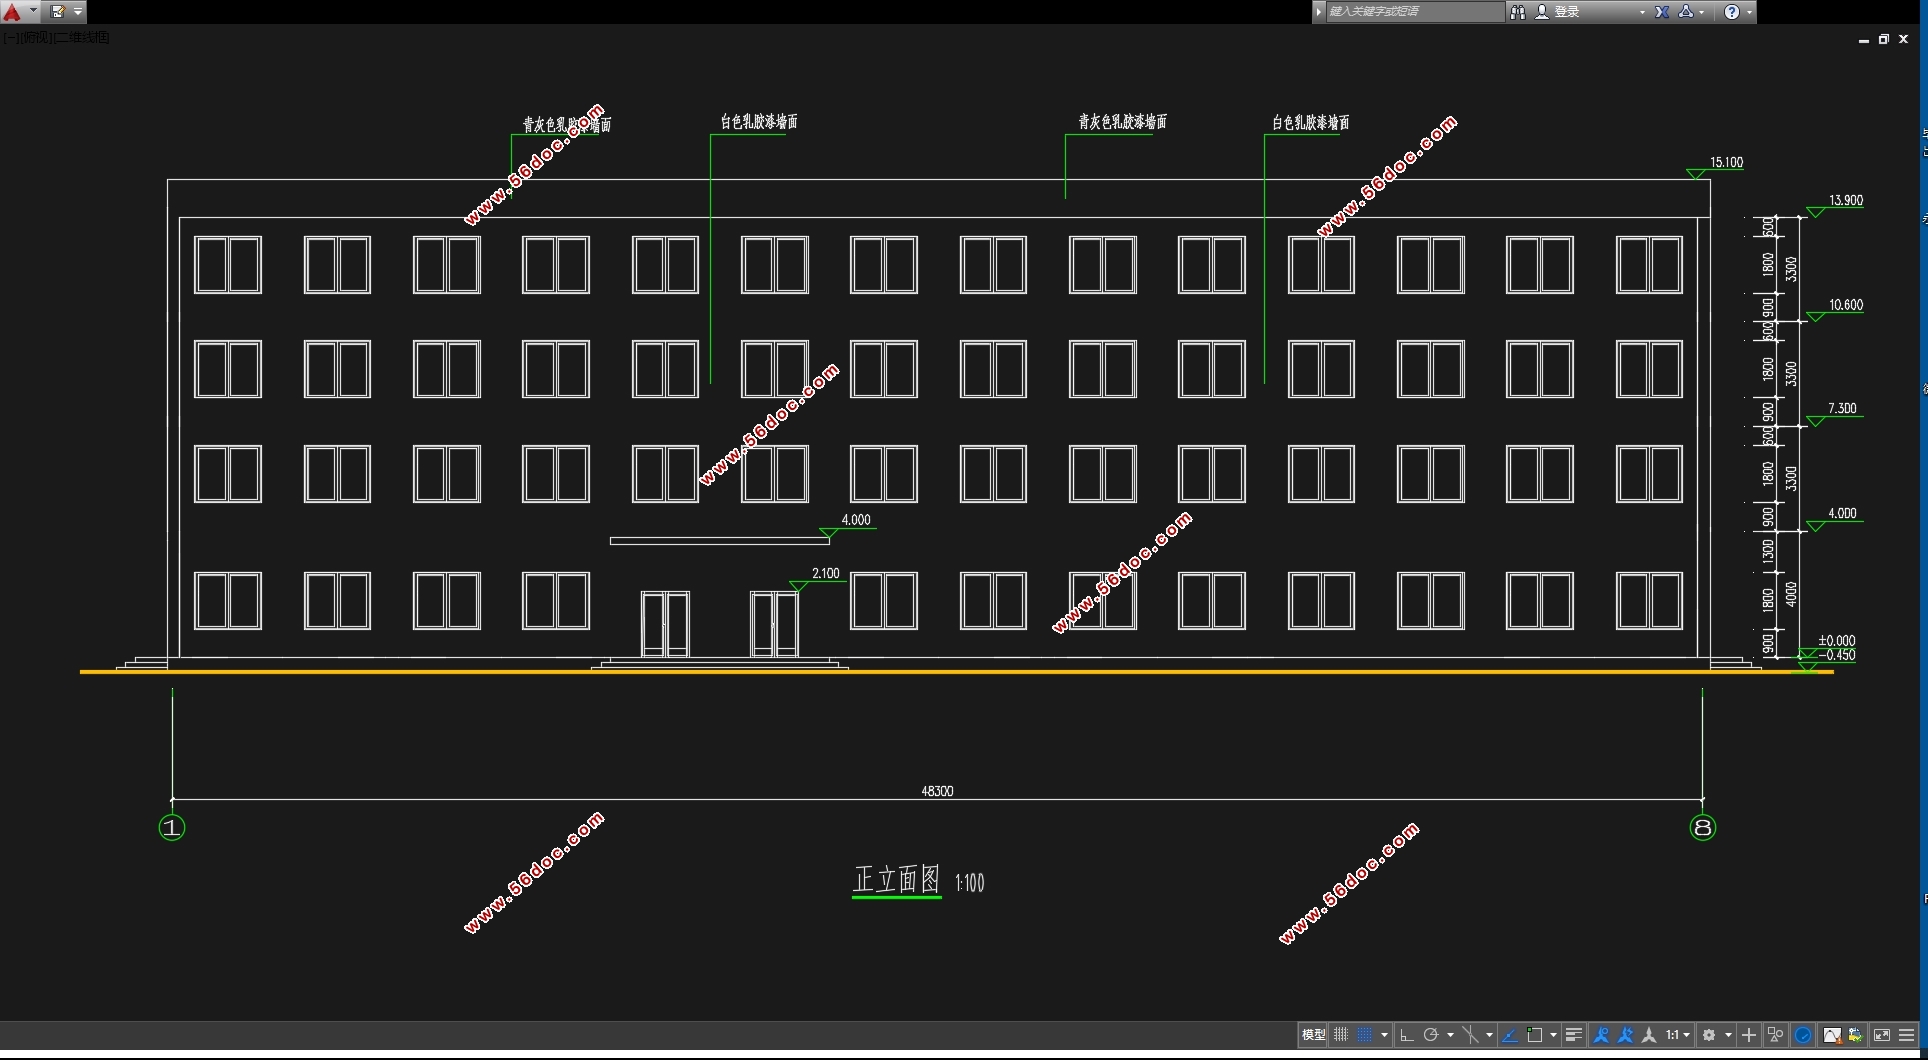The width and height of the screenshot is (1928, 1060).
Task: Open the status bar customization menu icon
Action: 1907,1035
